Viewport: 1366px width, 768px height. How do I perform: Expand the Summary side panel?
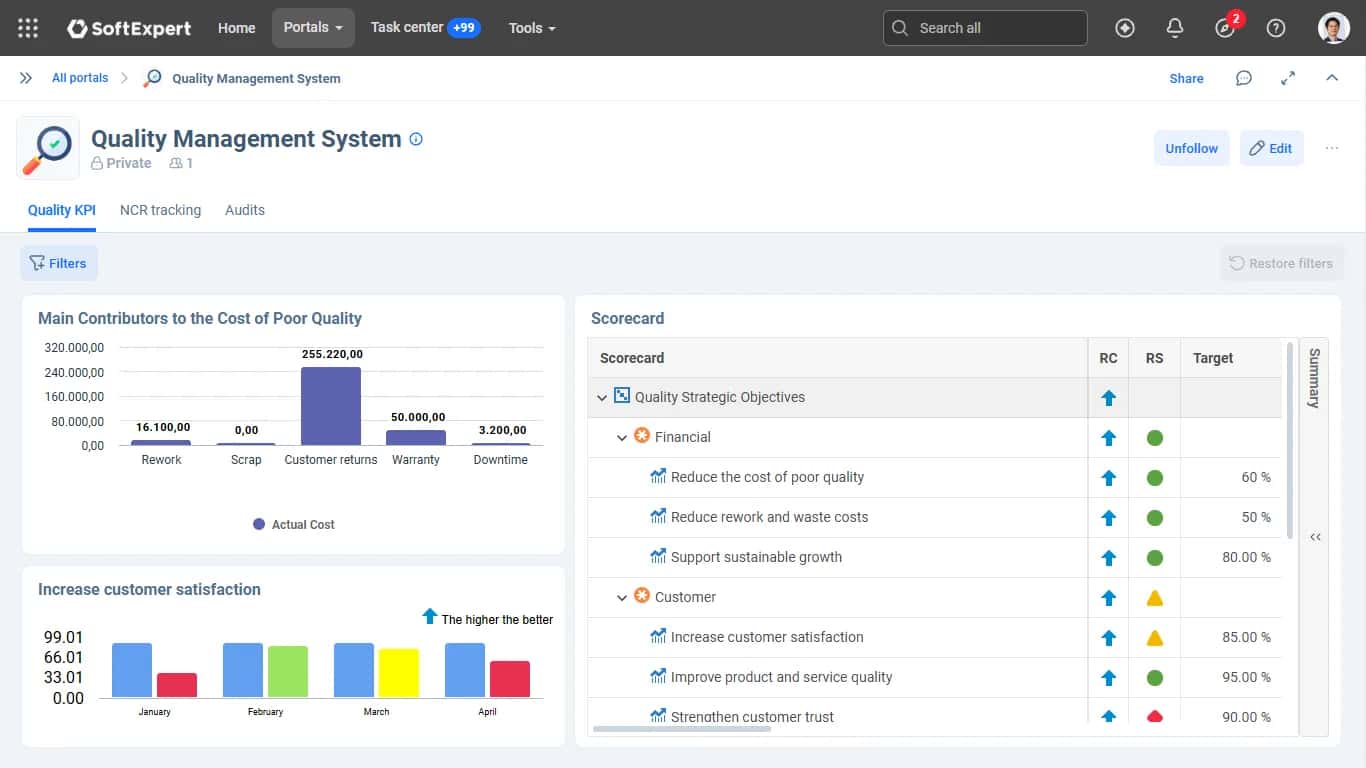coord(1315,537)
